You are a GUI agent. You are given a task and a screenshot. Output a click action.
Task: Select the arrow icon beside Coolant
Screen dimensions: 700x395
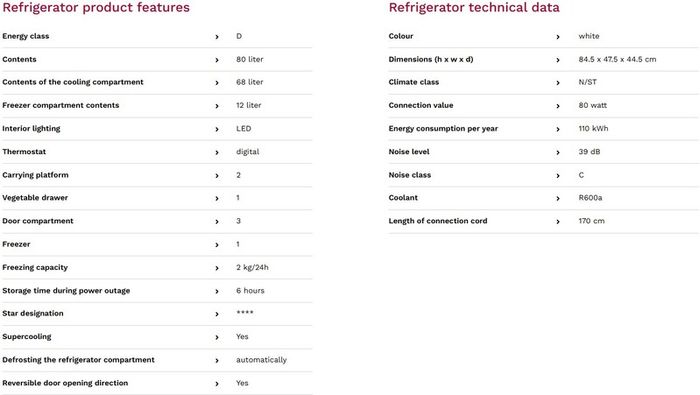(558, 198)
